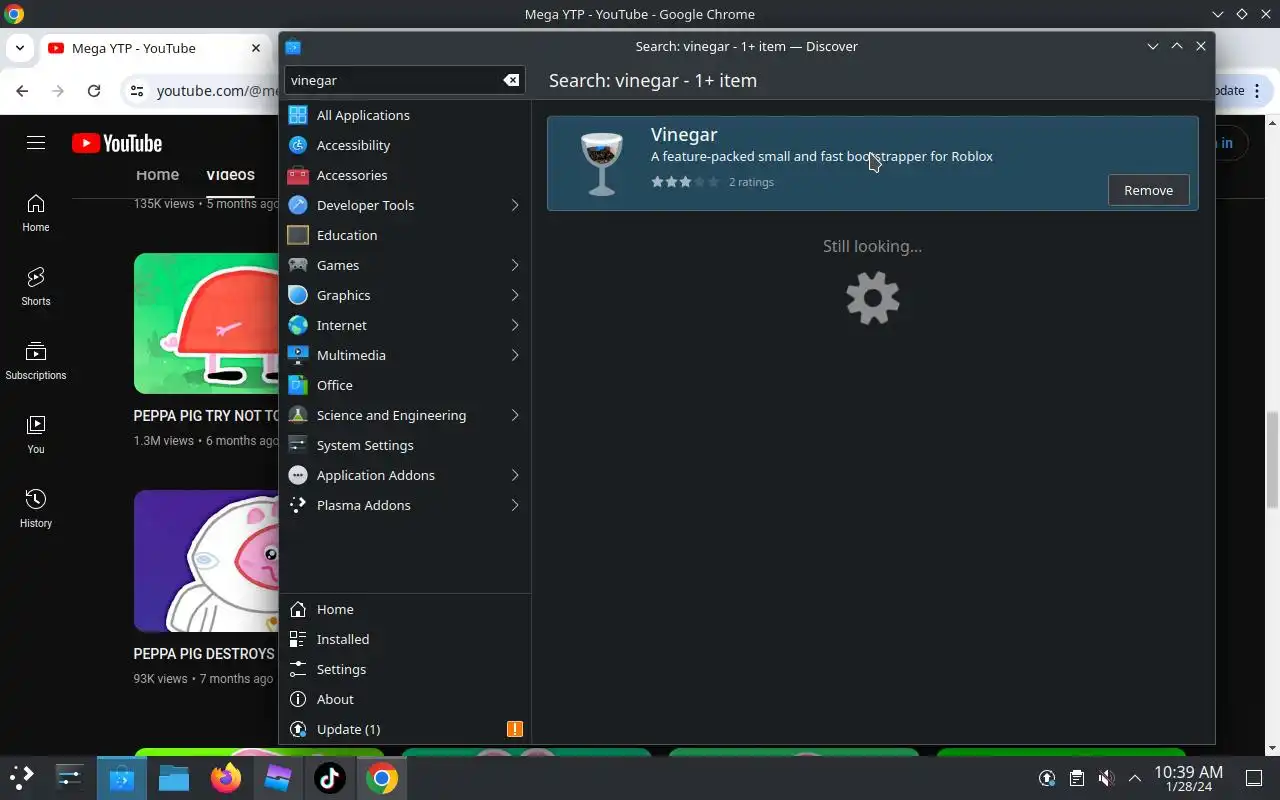Click the Games controller icon
The height and width of the screenshot is (800, 1280).
[297, 265]
